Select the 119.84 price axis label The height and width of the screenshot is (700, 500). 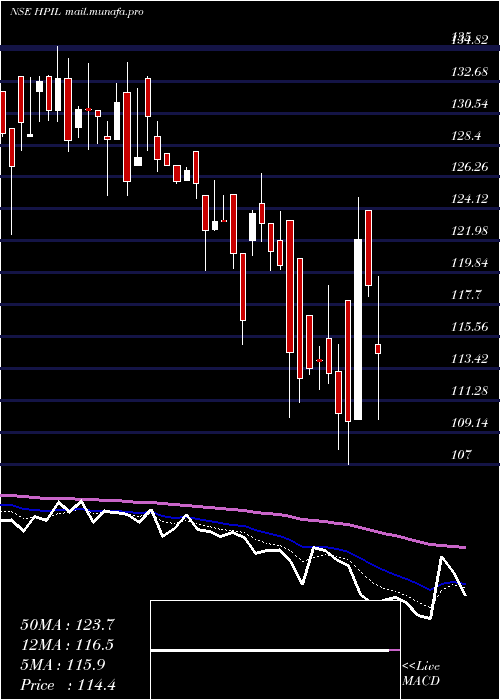[470, 262]
